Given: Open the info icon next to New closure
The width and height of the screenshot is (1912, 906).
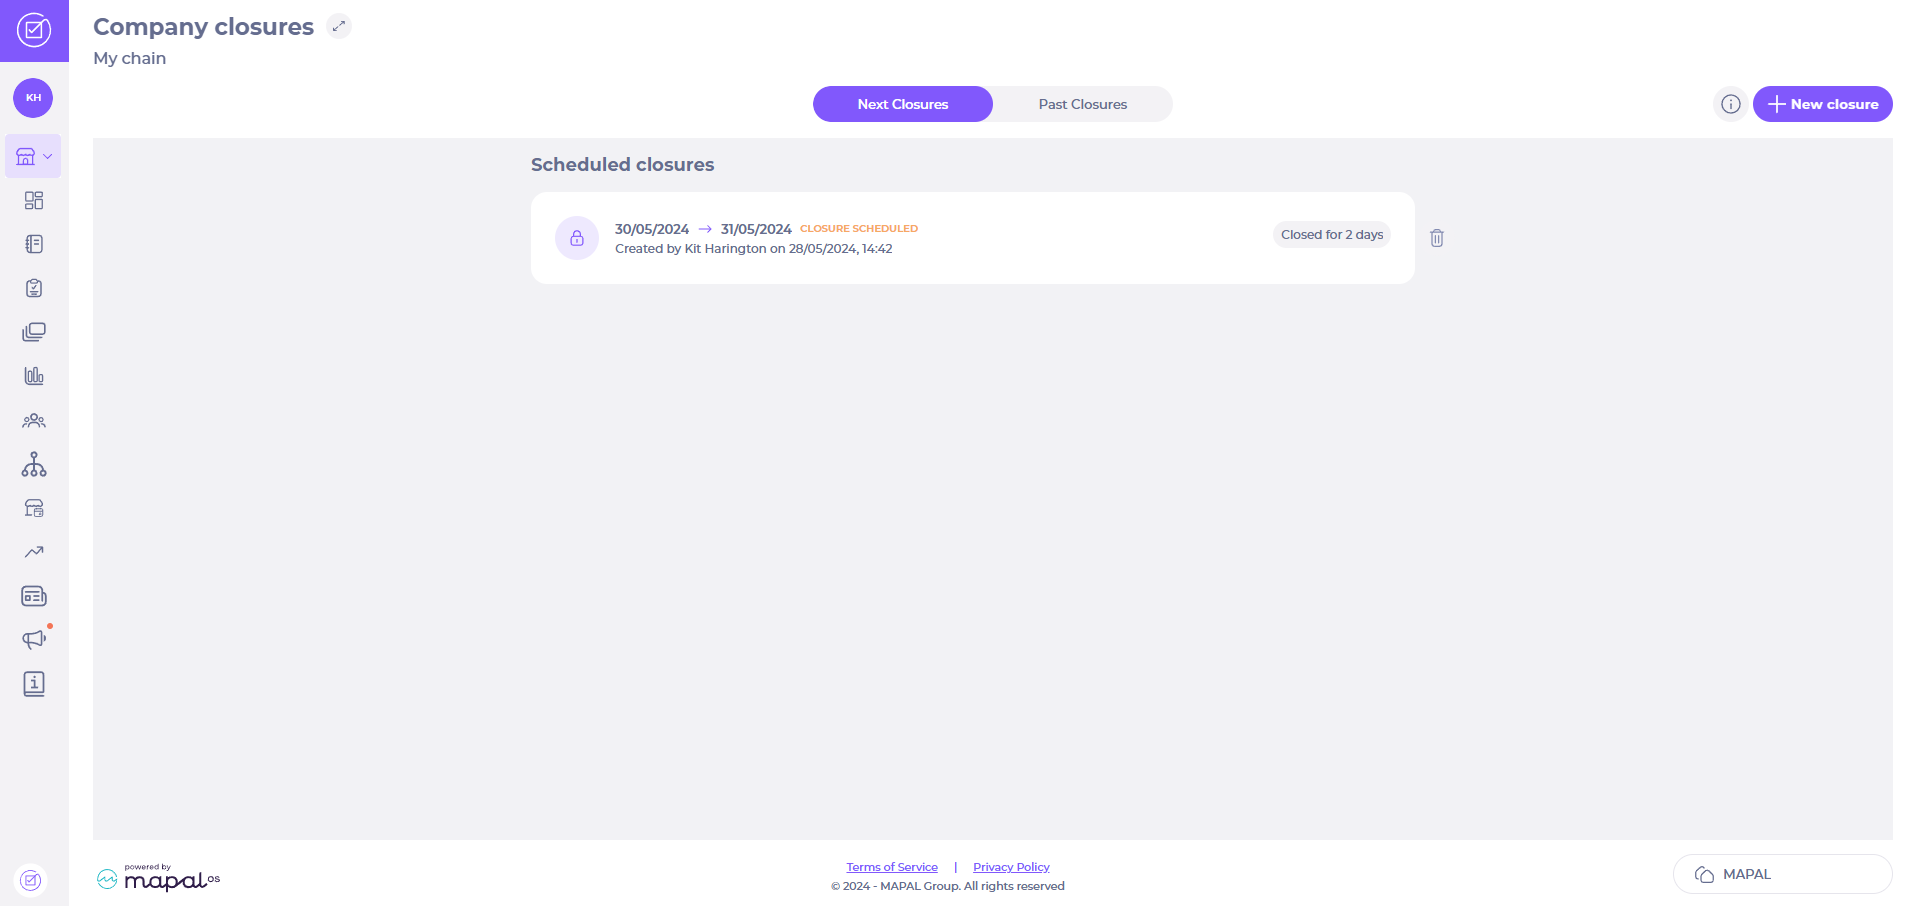Looking at the screenshot, I should (x=1731, y=104).
